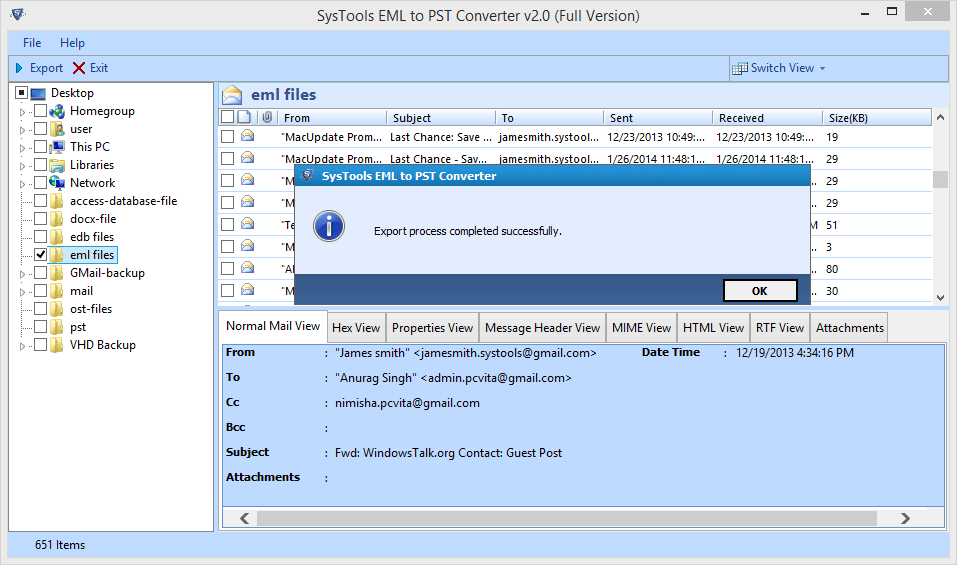Sort by the Size(KB) column header
Image resolution: width=957 pixels, height=565 pixels.
[x=876, y=118]
